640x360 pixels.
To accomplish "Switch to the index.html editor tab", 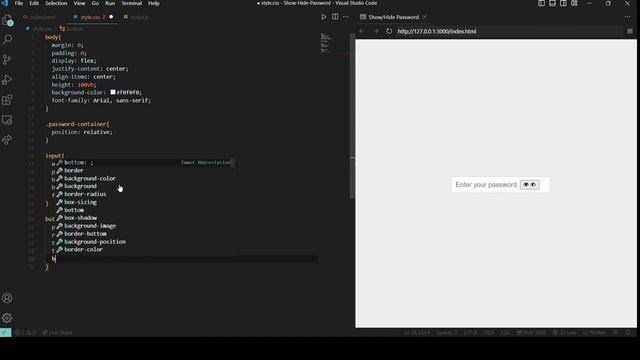I will tap(40, 17).
